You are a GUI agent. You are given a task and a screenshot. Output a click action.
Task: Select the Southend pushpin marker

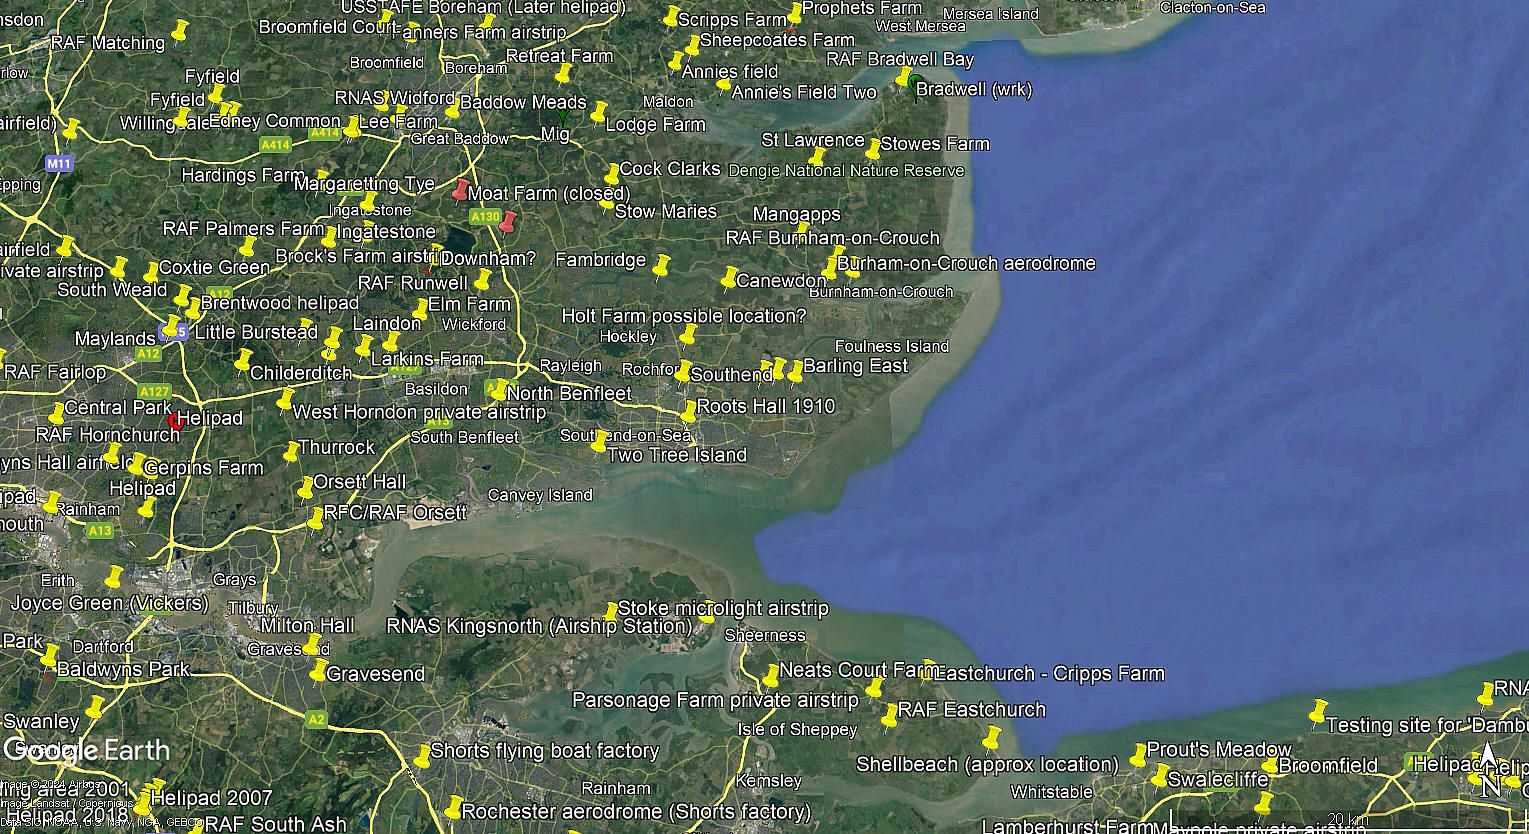click(x=683, y=371)
